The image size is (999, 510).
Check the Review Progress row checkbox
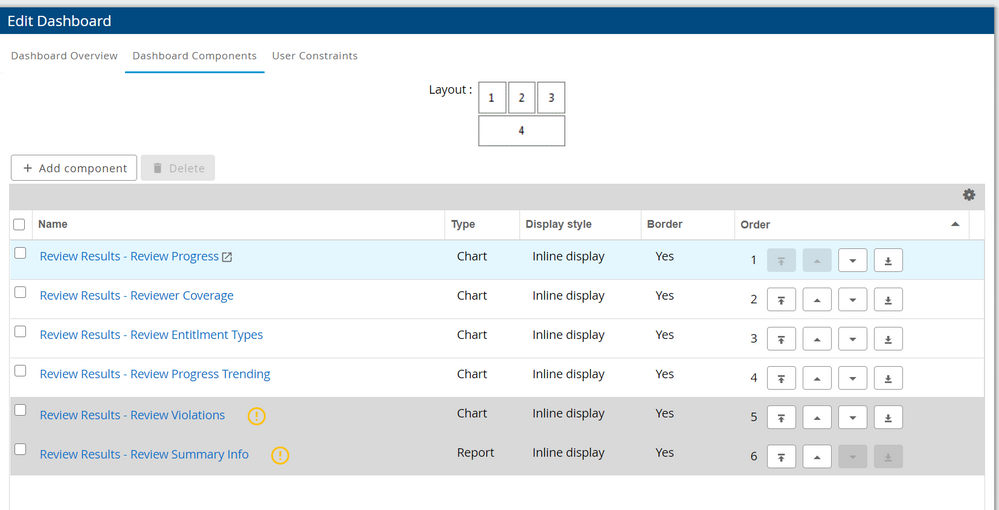click(20, 254)
